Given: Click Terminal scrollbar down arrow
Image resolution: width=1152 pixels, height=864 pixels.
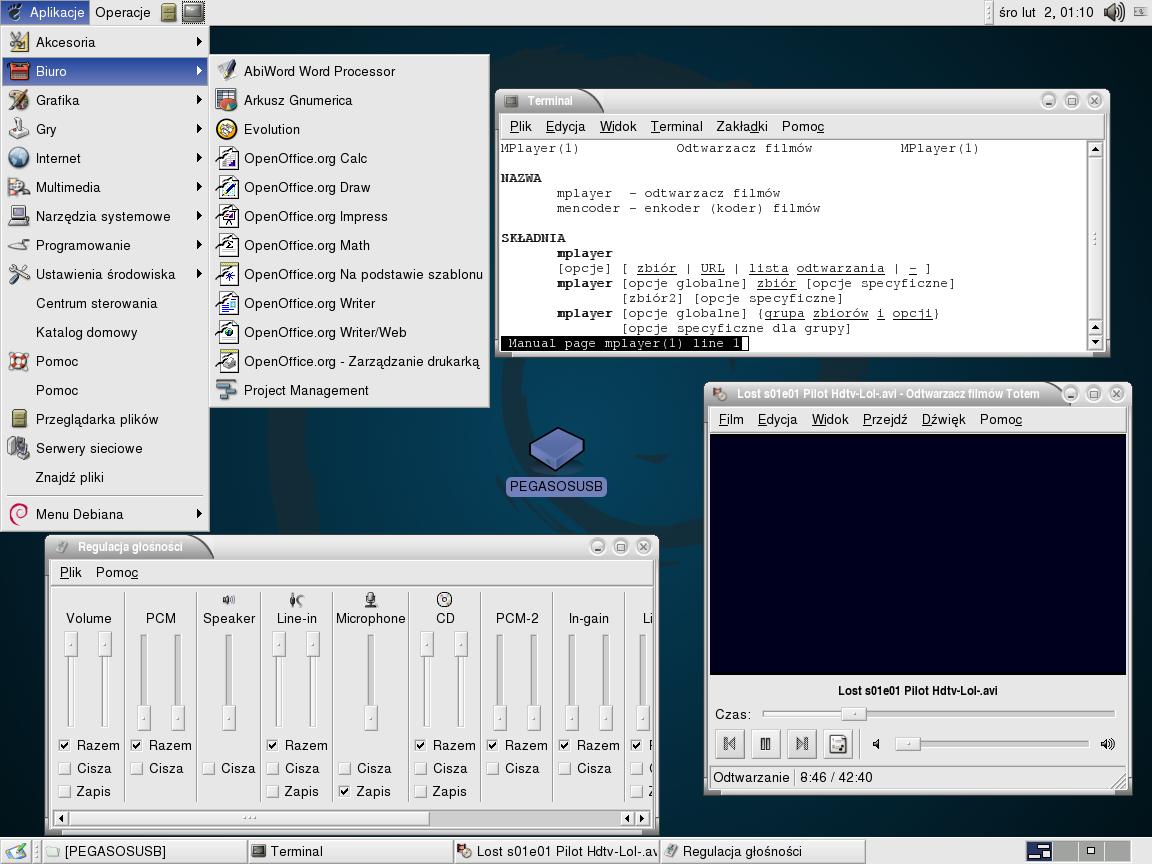Looking at the screenshot, I should click(1095, 342).
